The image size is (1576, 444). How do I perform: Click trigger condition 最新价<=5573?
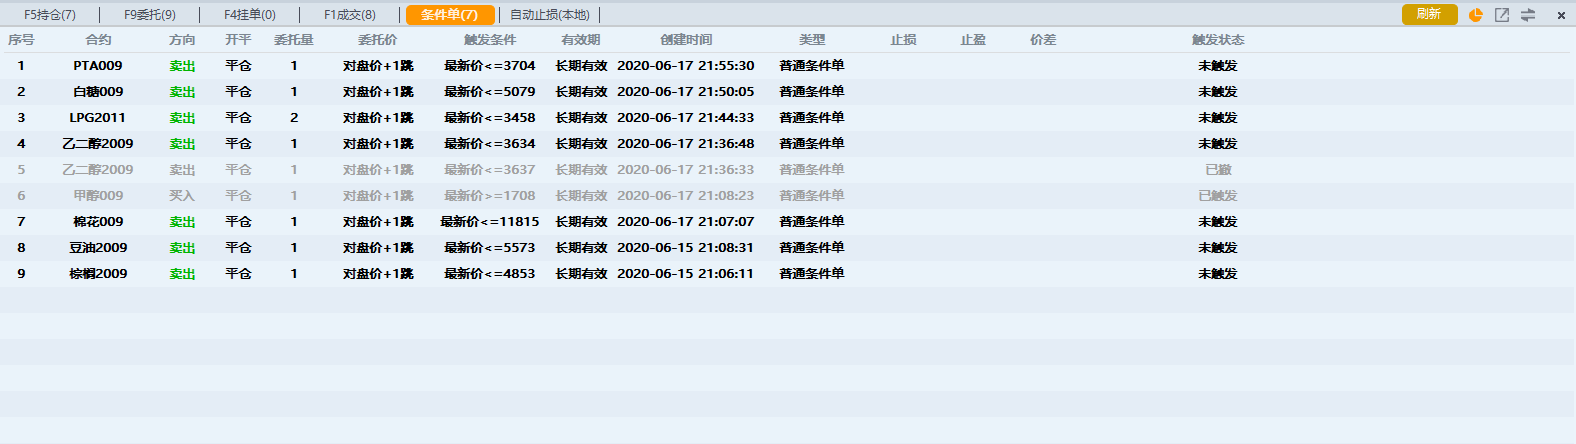[x=490, y=248]
